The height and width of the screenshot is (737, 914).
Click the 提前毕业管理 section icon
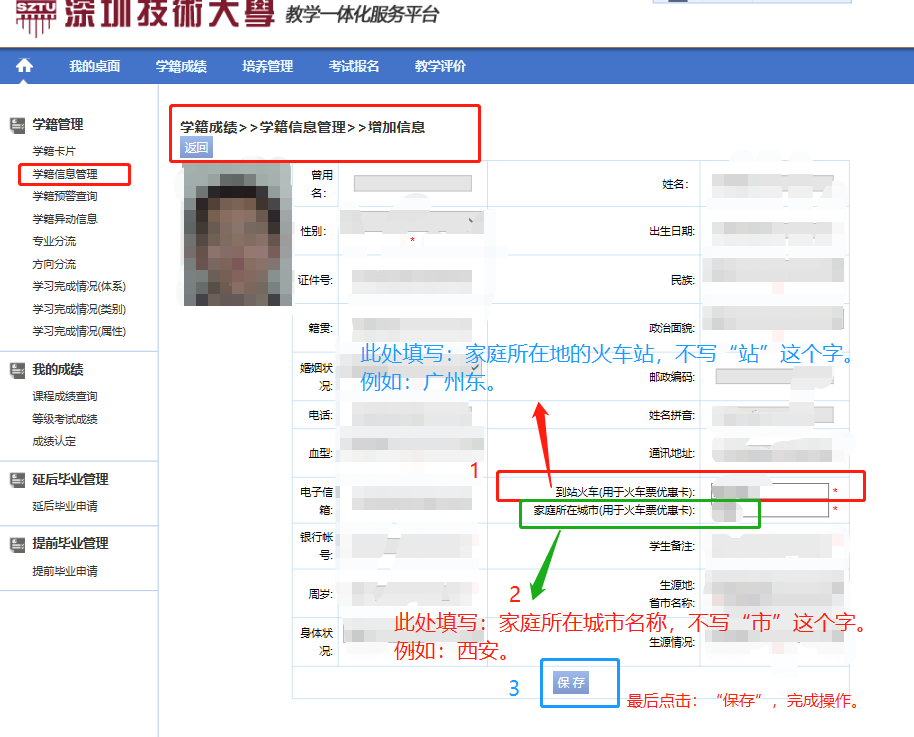(x=17, y=544)
